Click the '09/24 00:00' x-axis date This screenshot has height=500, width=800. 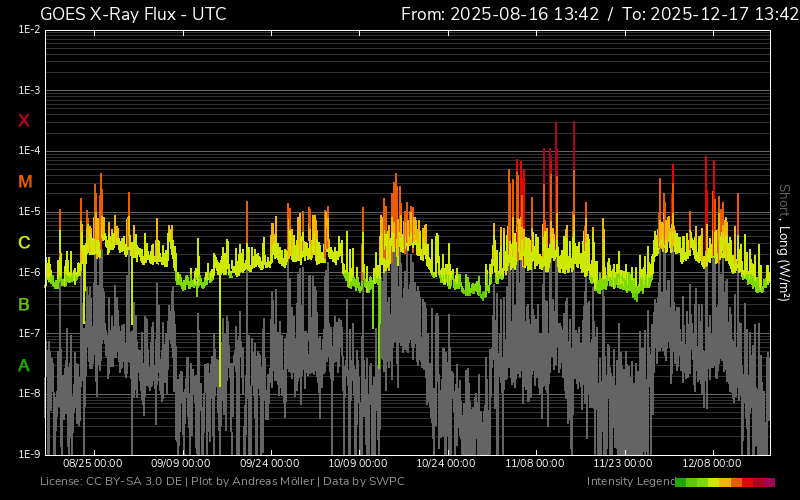[x=269, y=463]
